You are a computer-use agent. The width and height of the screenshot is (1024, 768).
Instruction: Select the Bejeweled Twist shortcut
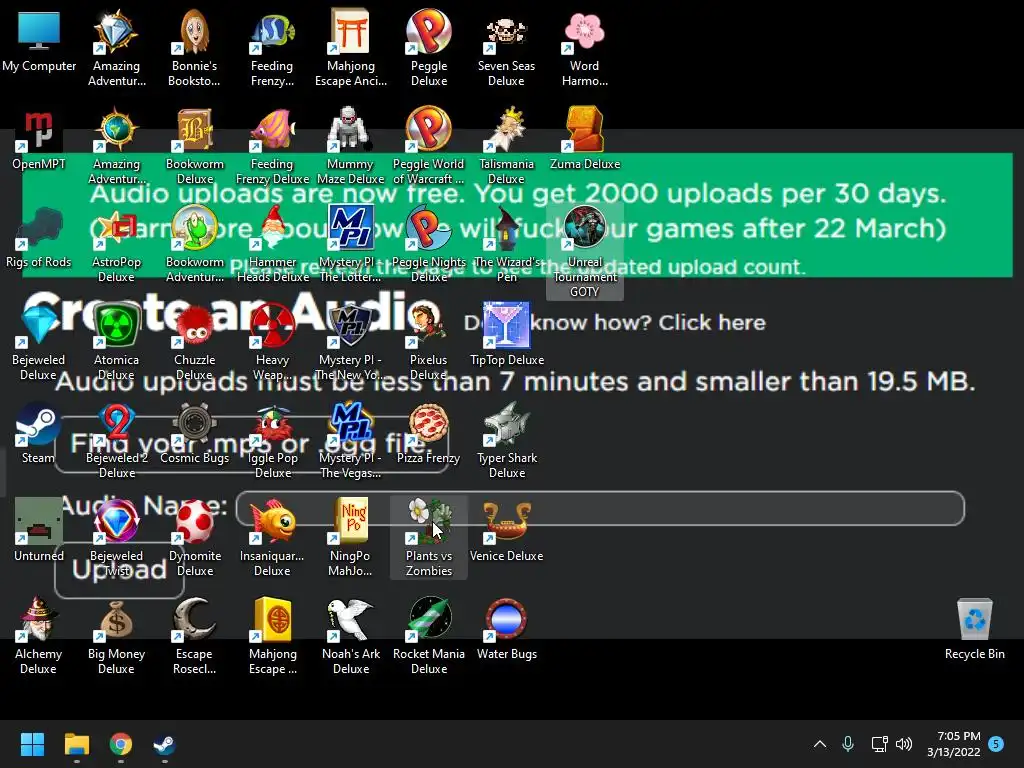pos(116,539)
